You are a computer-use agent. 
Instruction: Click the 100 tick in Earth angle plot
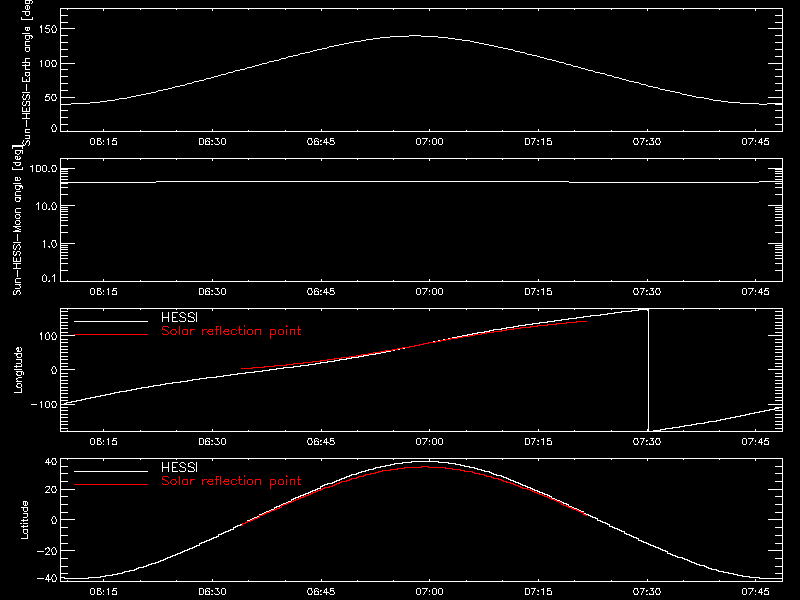point(48,64)
